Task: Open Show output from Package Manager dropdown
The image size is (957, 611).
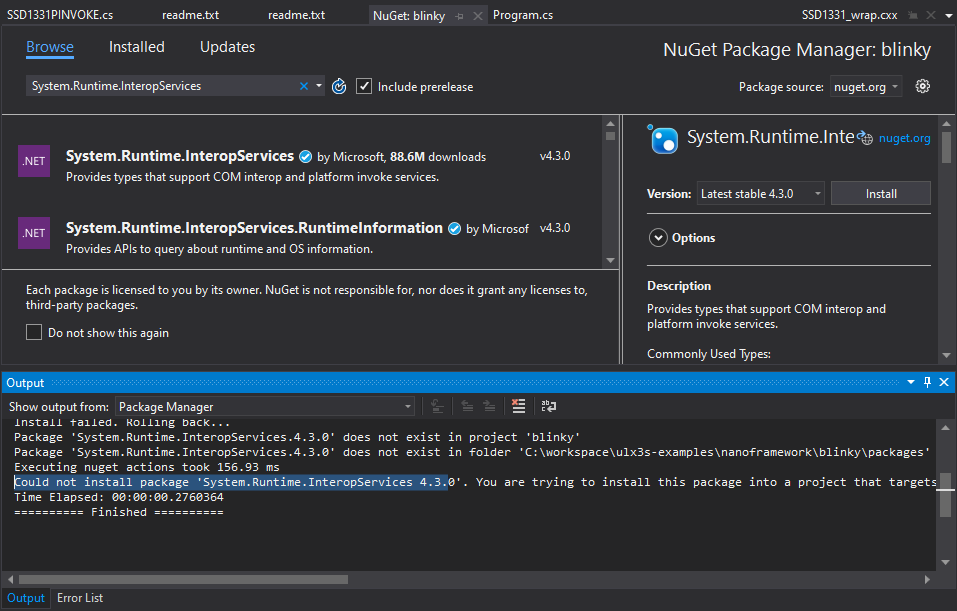Action: tap(265, 407)
